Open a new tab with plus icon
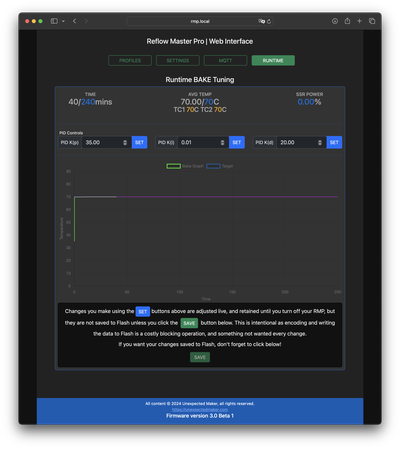The image size is (400, 449). pos(359,21)
